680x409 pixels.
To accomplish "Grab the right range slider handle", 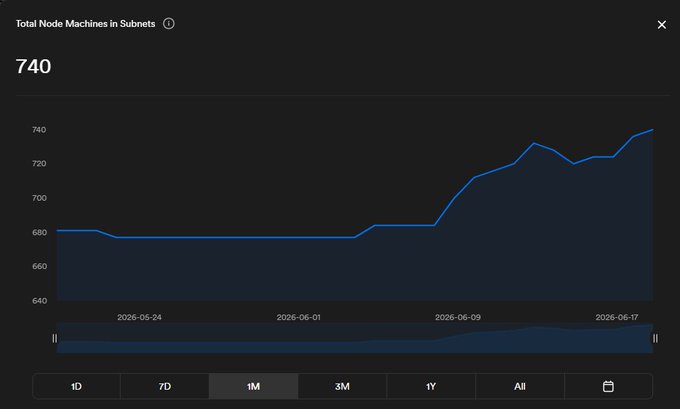I will (655, 338).
